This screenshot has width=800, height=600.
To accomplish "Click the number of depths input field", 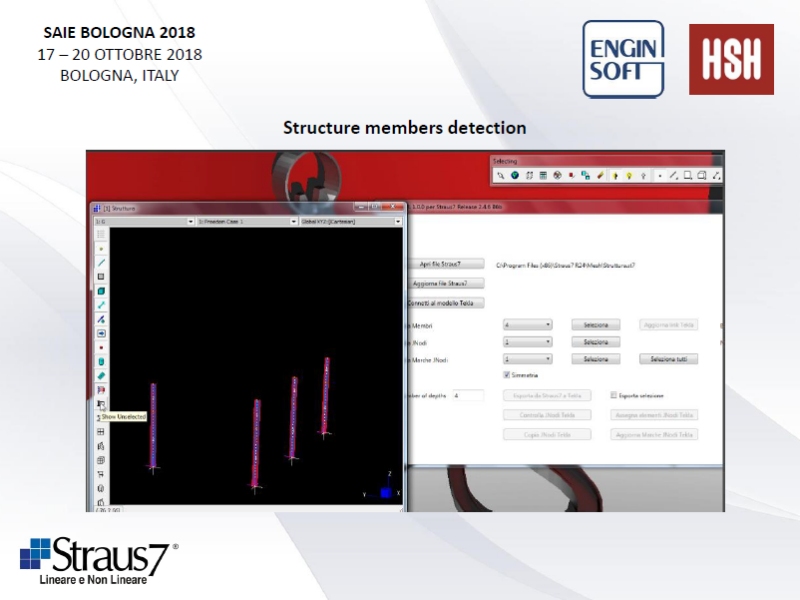I will click(x=468, y=396).
